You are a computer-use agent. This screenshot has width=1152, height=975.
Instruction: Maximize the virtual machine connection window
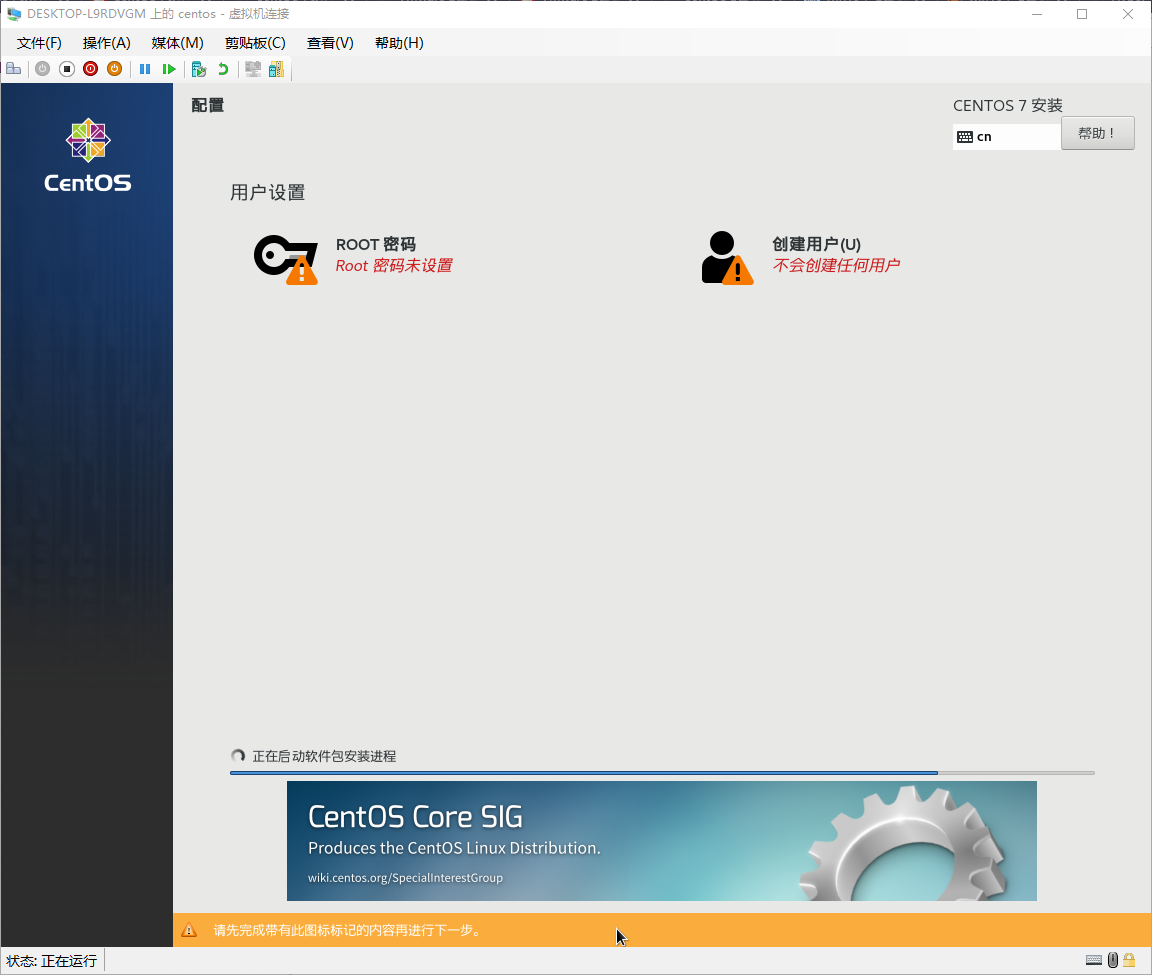[x=1081, y=14]
